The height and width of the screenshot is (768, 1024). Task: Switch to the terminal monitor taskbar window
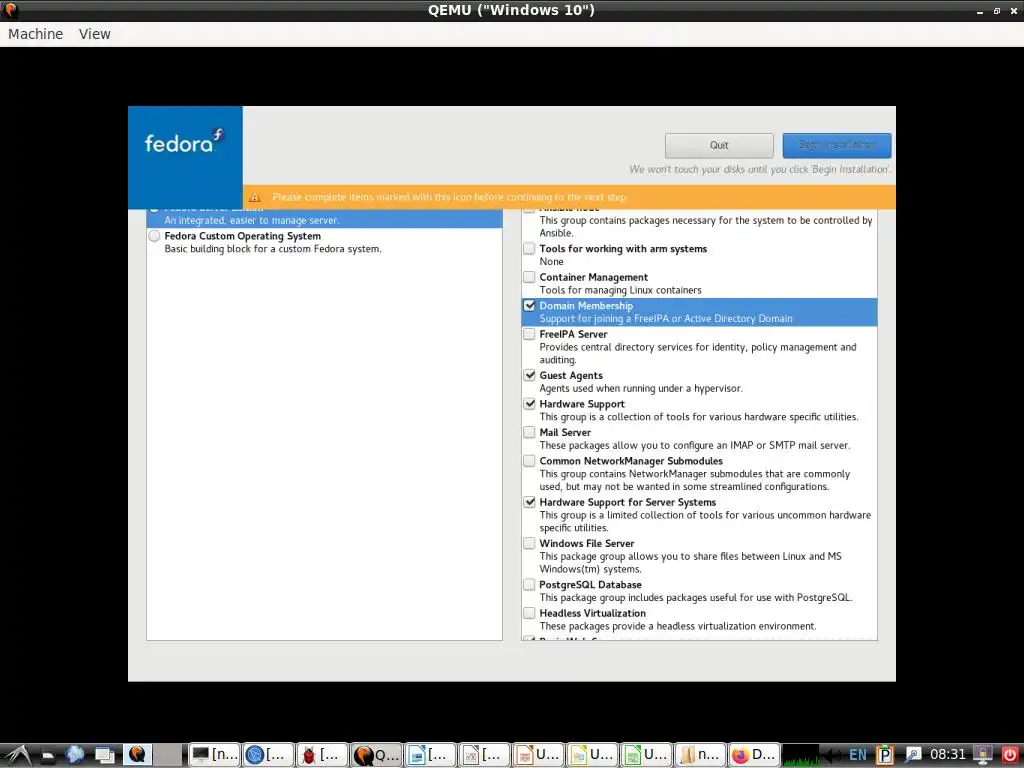(215, 755)
